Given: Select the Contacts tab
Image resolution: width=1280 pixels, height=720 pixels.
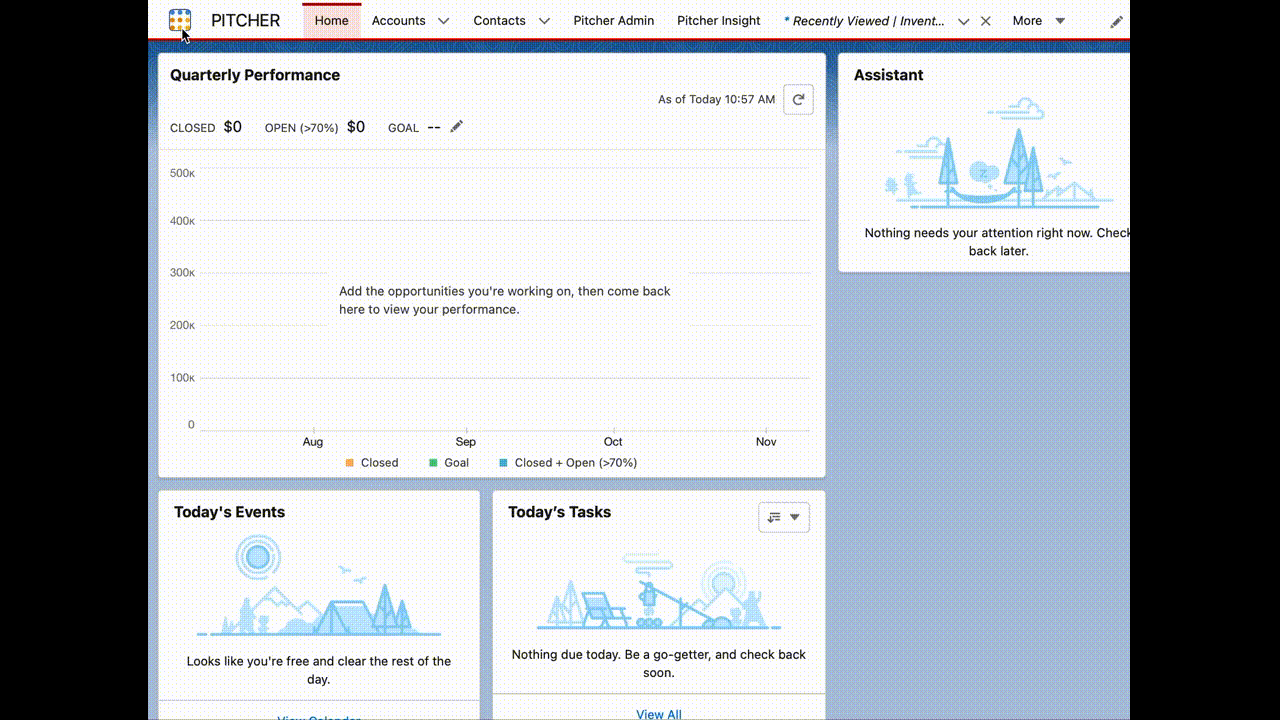Looking at the screenshot, I should (499, 21).
